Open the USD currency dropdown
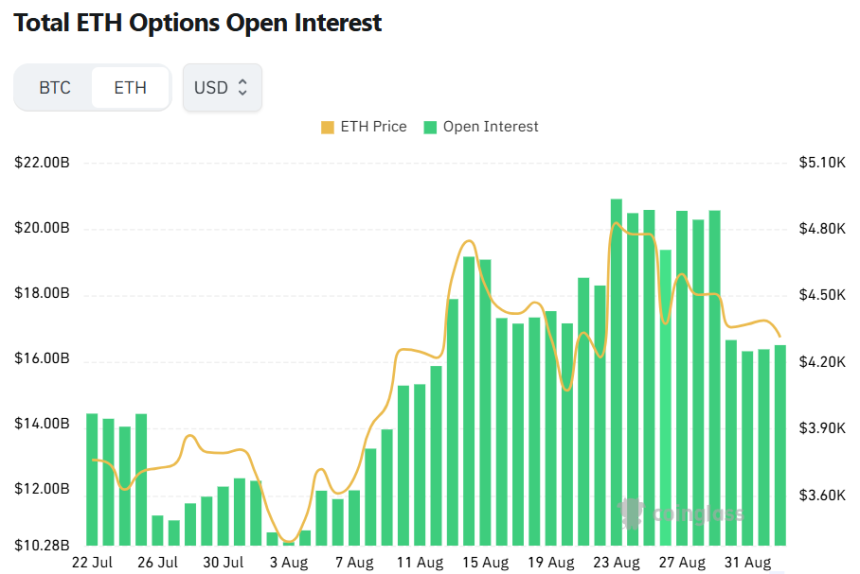This screenshot has width=860, height=574. pos(221,88)
